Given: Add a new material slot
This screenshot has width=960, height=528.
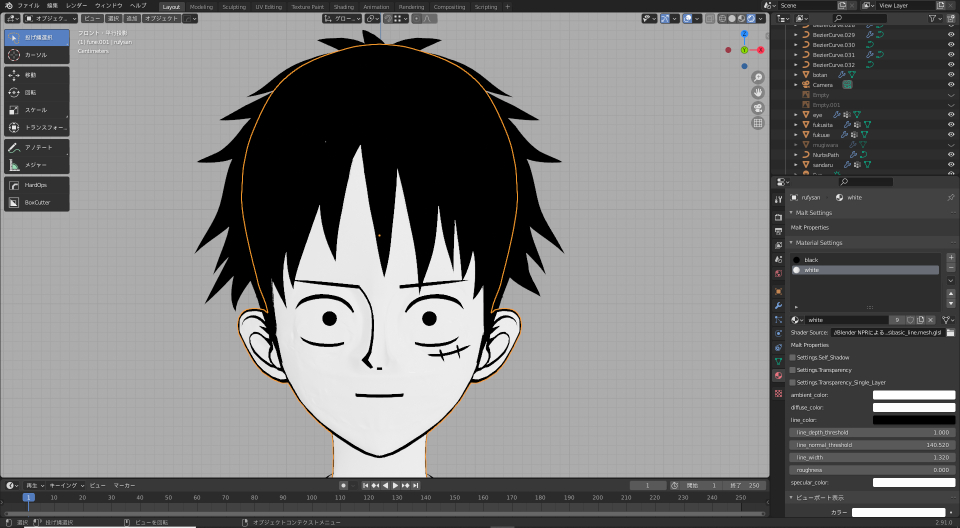Looking at the screenshot, I should click(951, 257).
